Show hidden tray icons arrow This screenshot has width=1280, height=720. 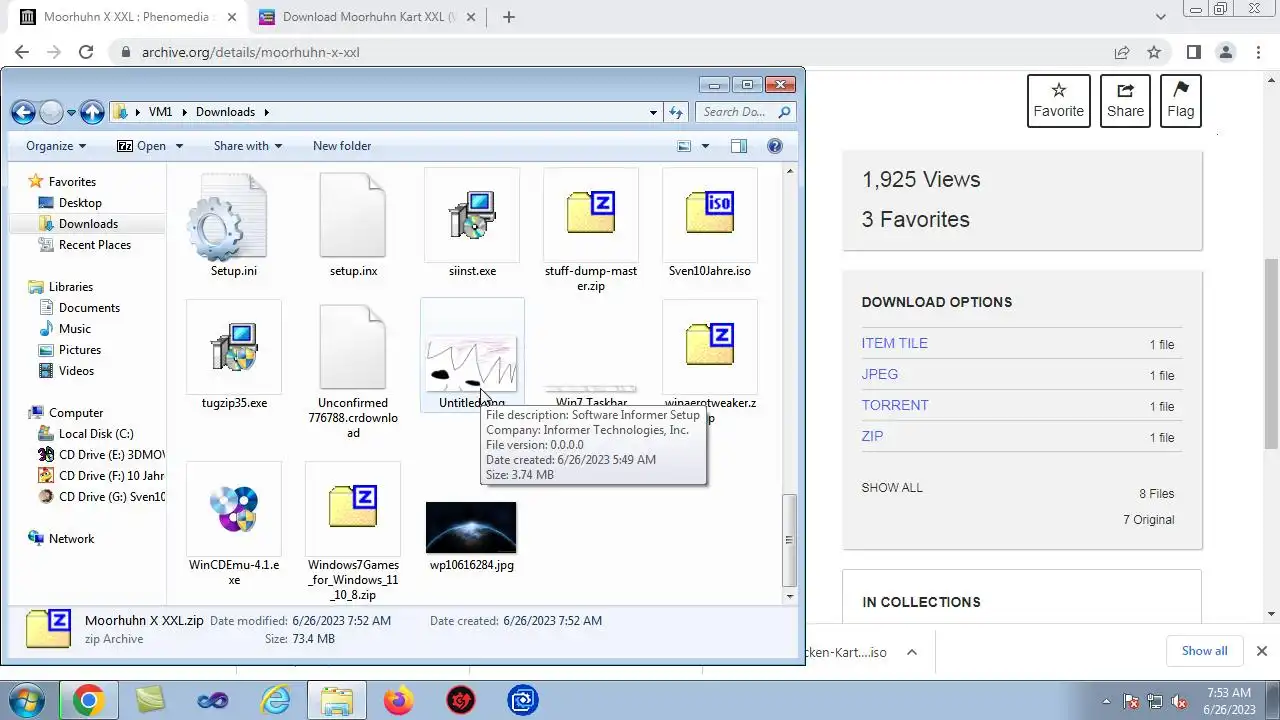pyautogui.click(x=1106, y=701)
